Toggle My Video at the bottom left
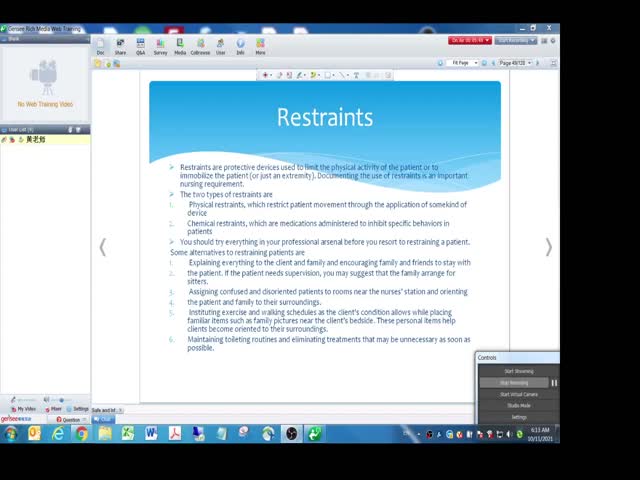 [24, 409]
